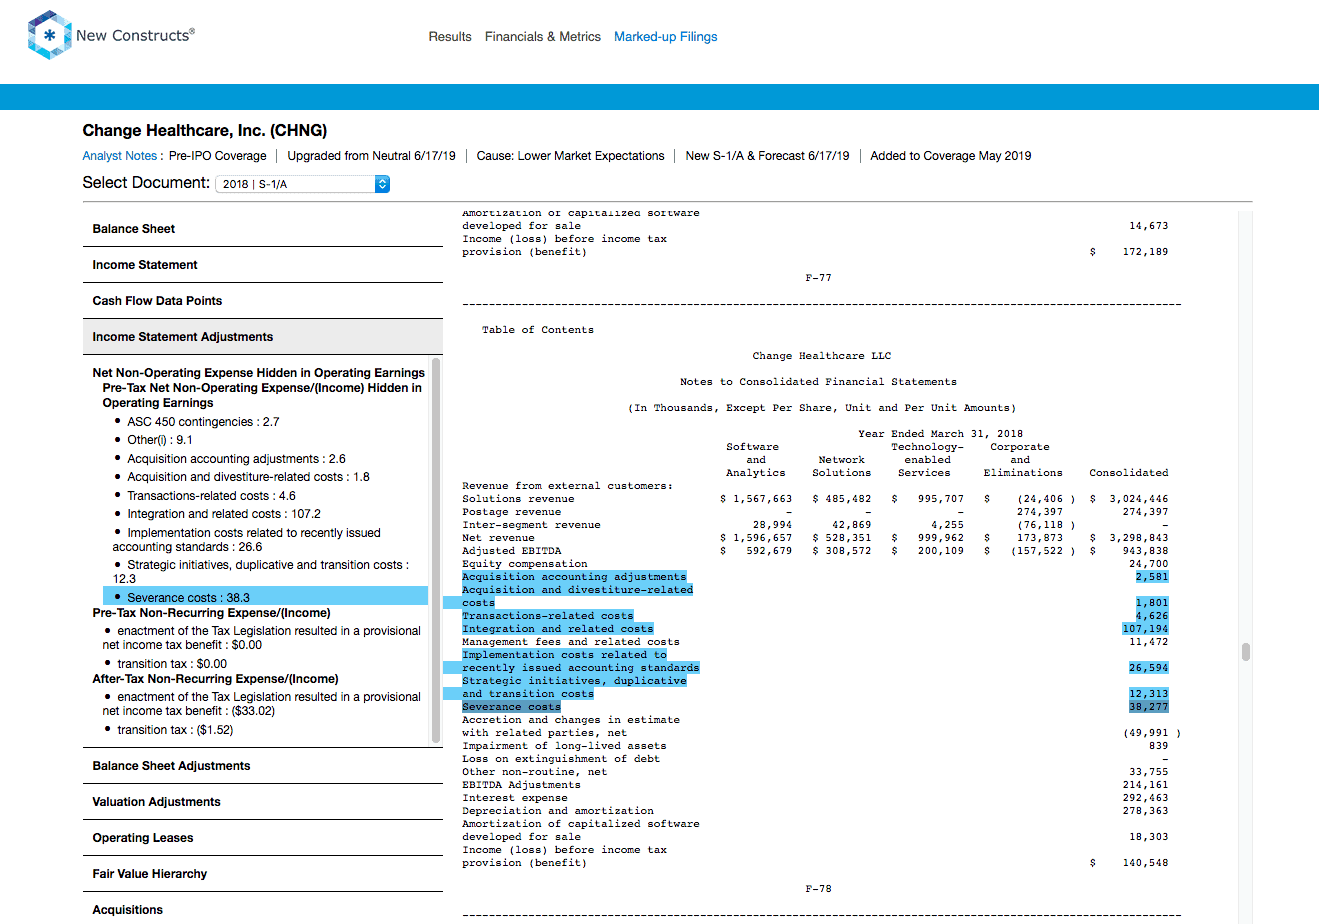Viewport: 1319px width, 924px height.
Task: Select Other(i) : 9.1 item
Action: [x=160, y=440]
